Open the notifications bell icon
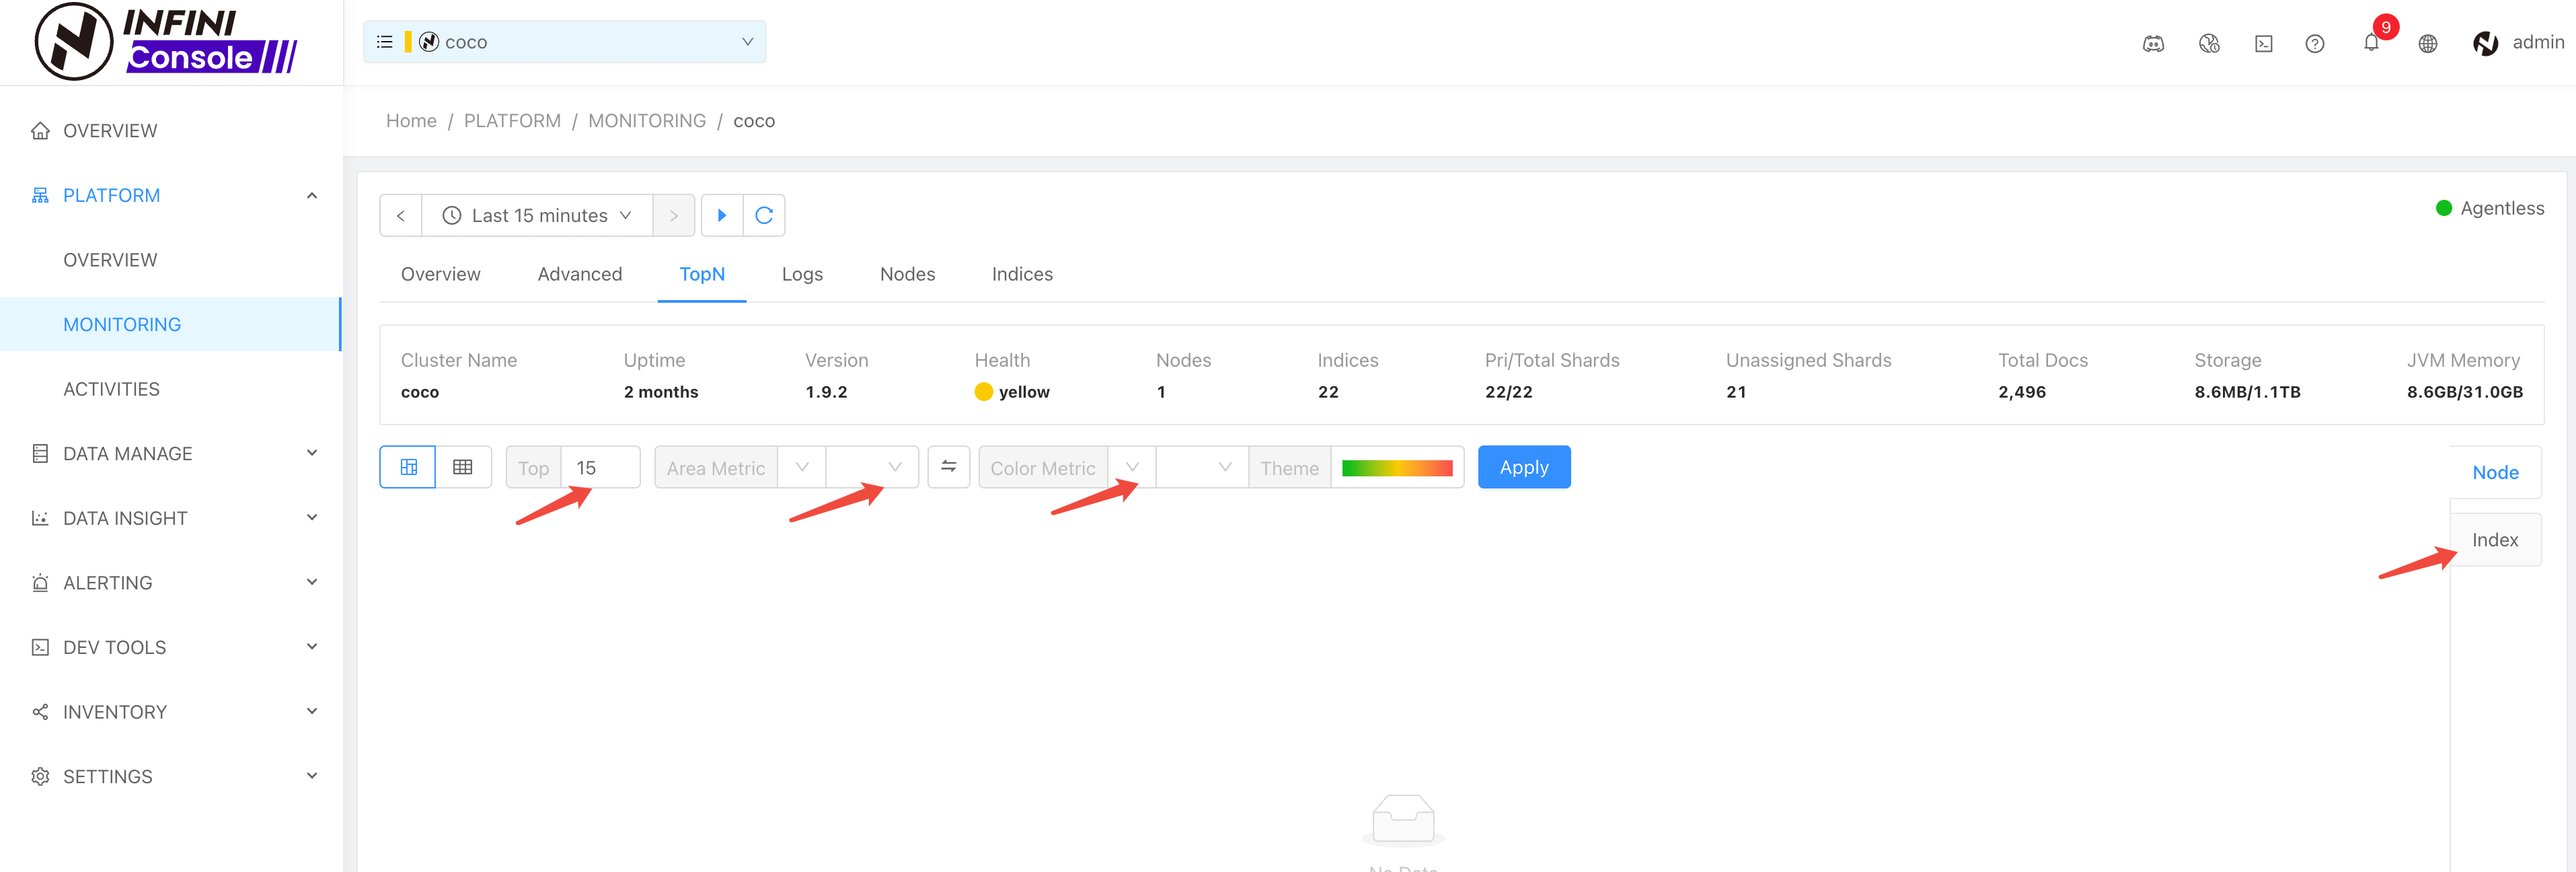This screenshot has width=2576, height=872. point(2370,43)
